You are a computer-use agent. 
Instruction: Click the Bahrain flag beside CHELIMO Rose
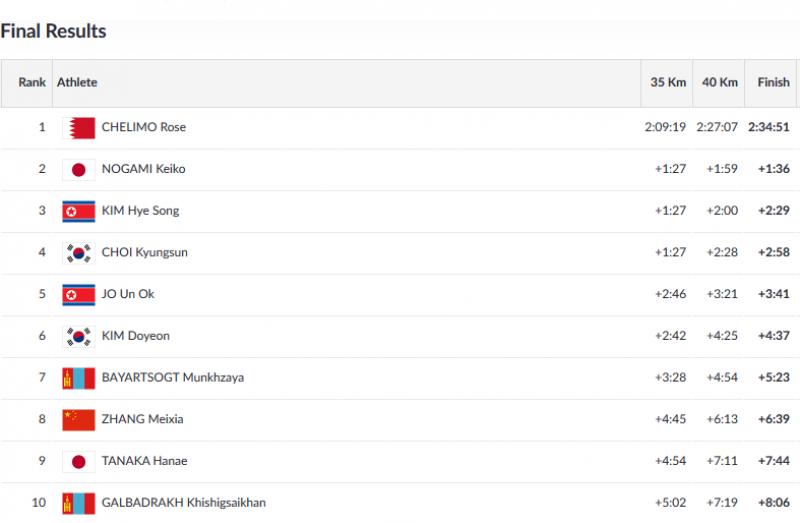79,128
